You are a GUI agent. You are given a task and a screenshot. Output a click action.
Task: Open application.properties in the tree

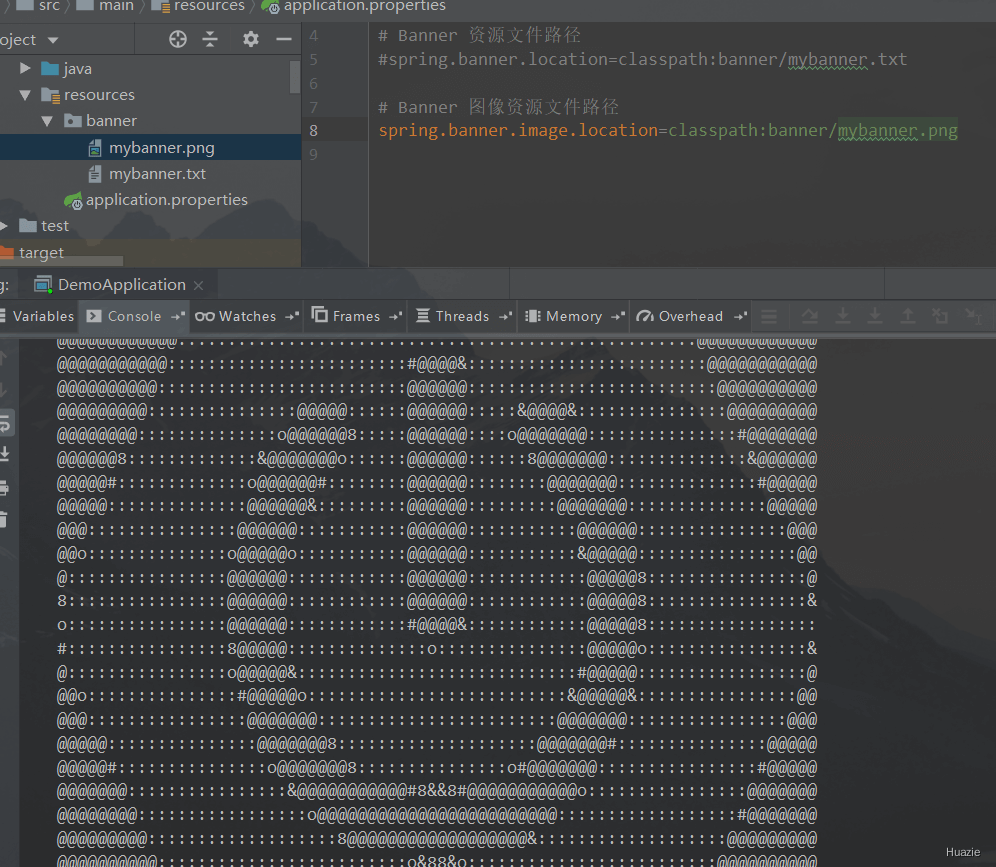click(151, 199)
